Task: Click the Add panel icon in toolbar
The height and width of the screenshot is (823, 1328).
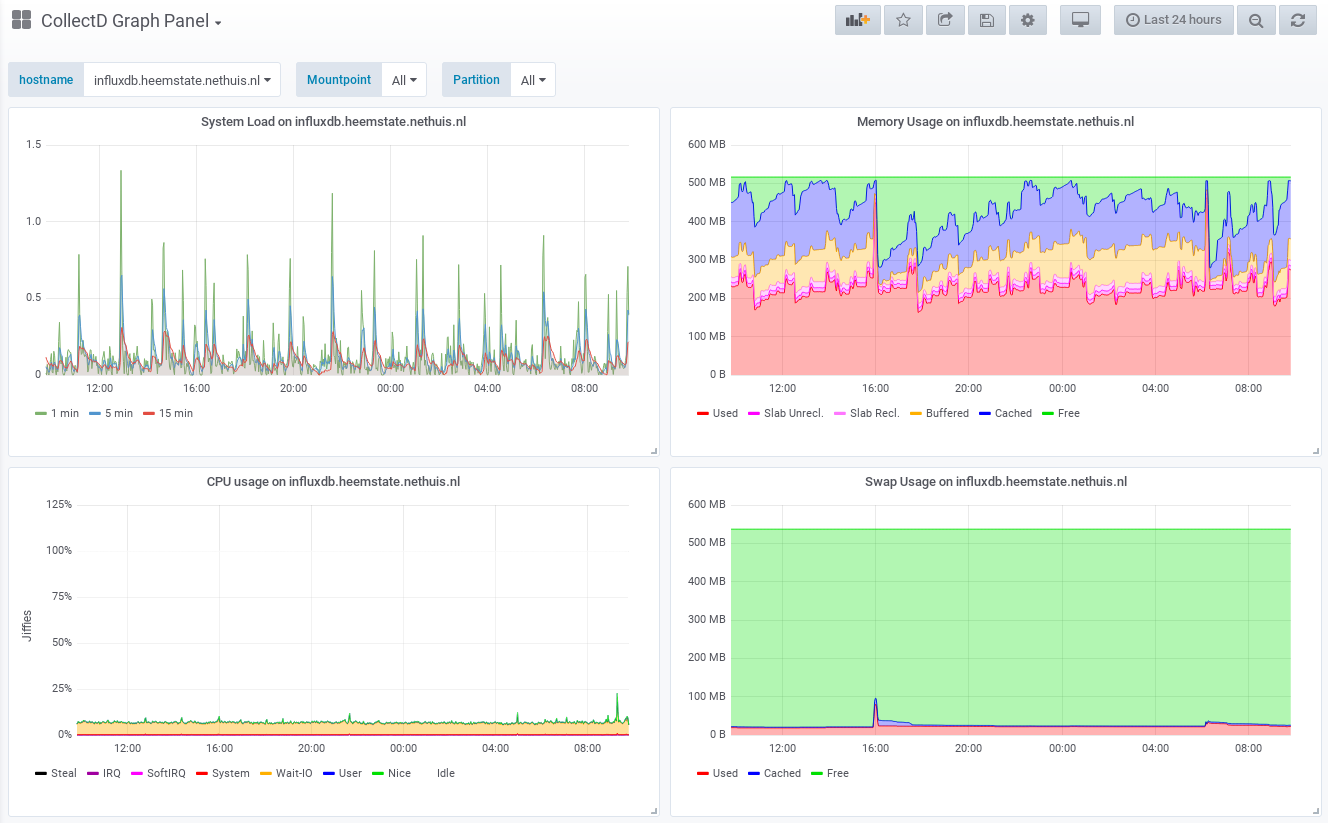Action: [858, 20]
